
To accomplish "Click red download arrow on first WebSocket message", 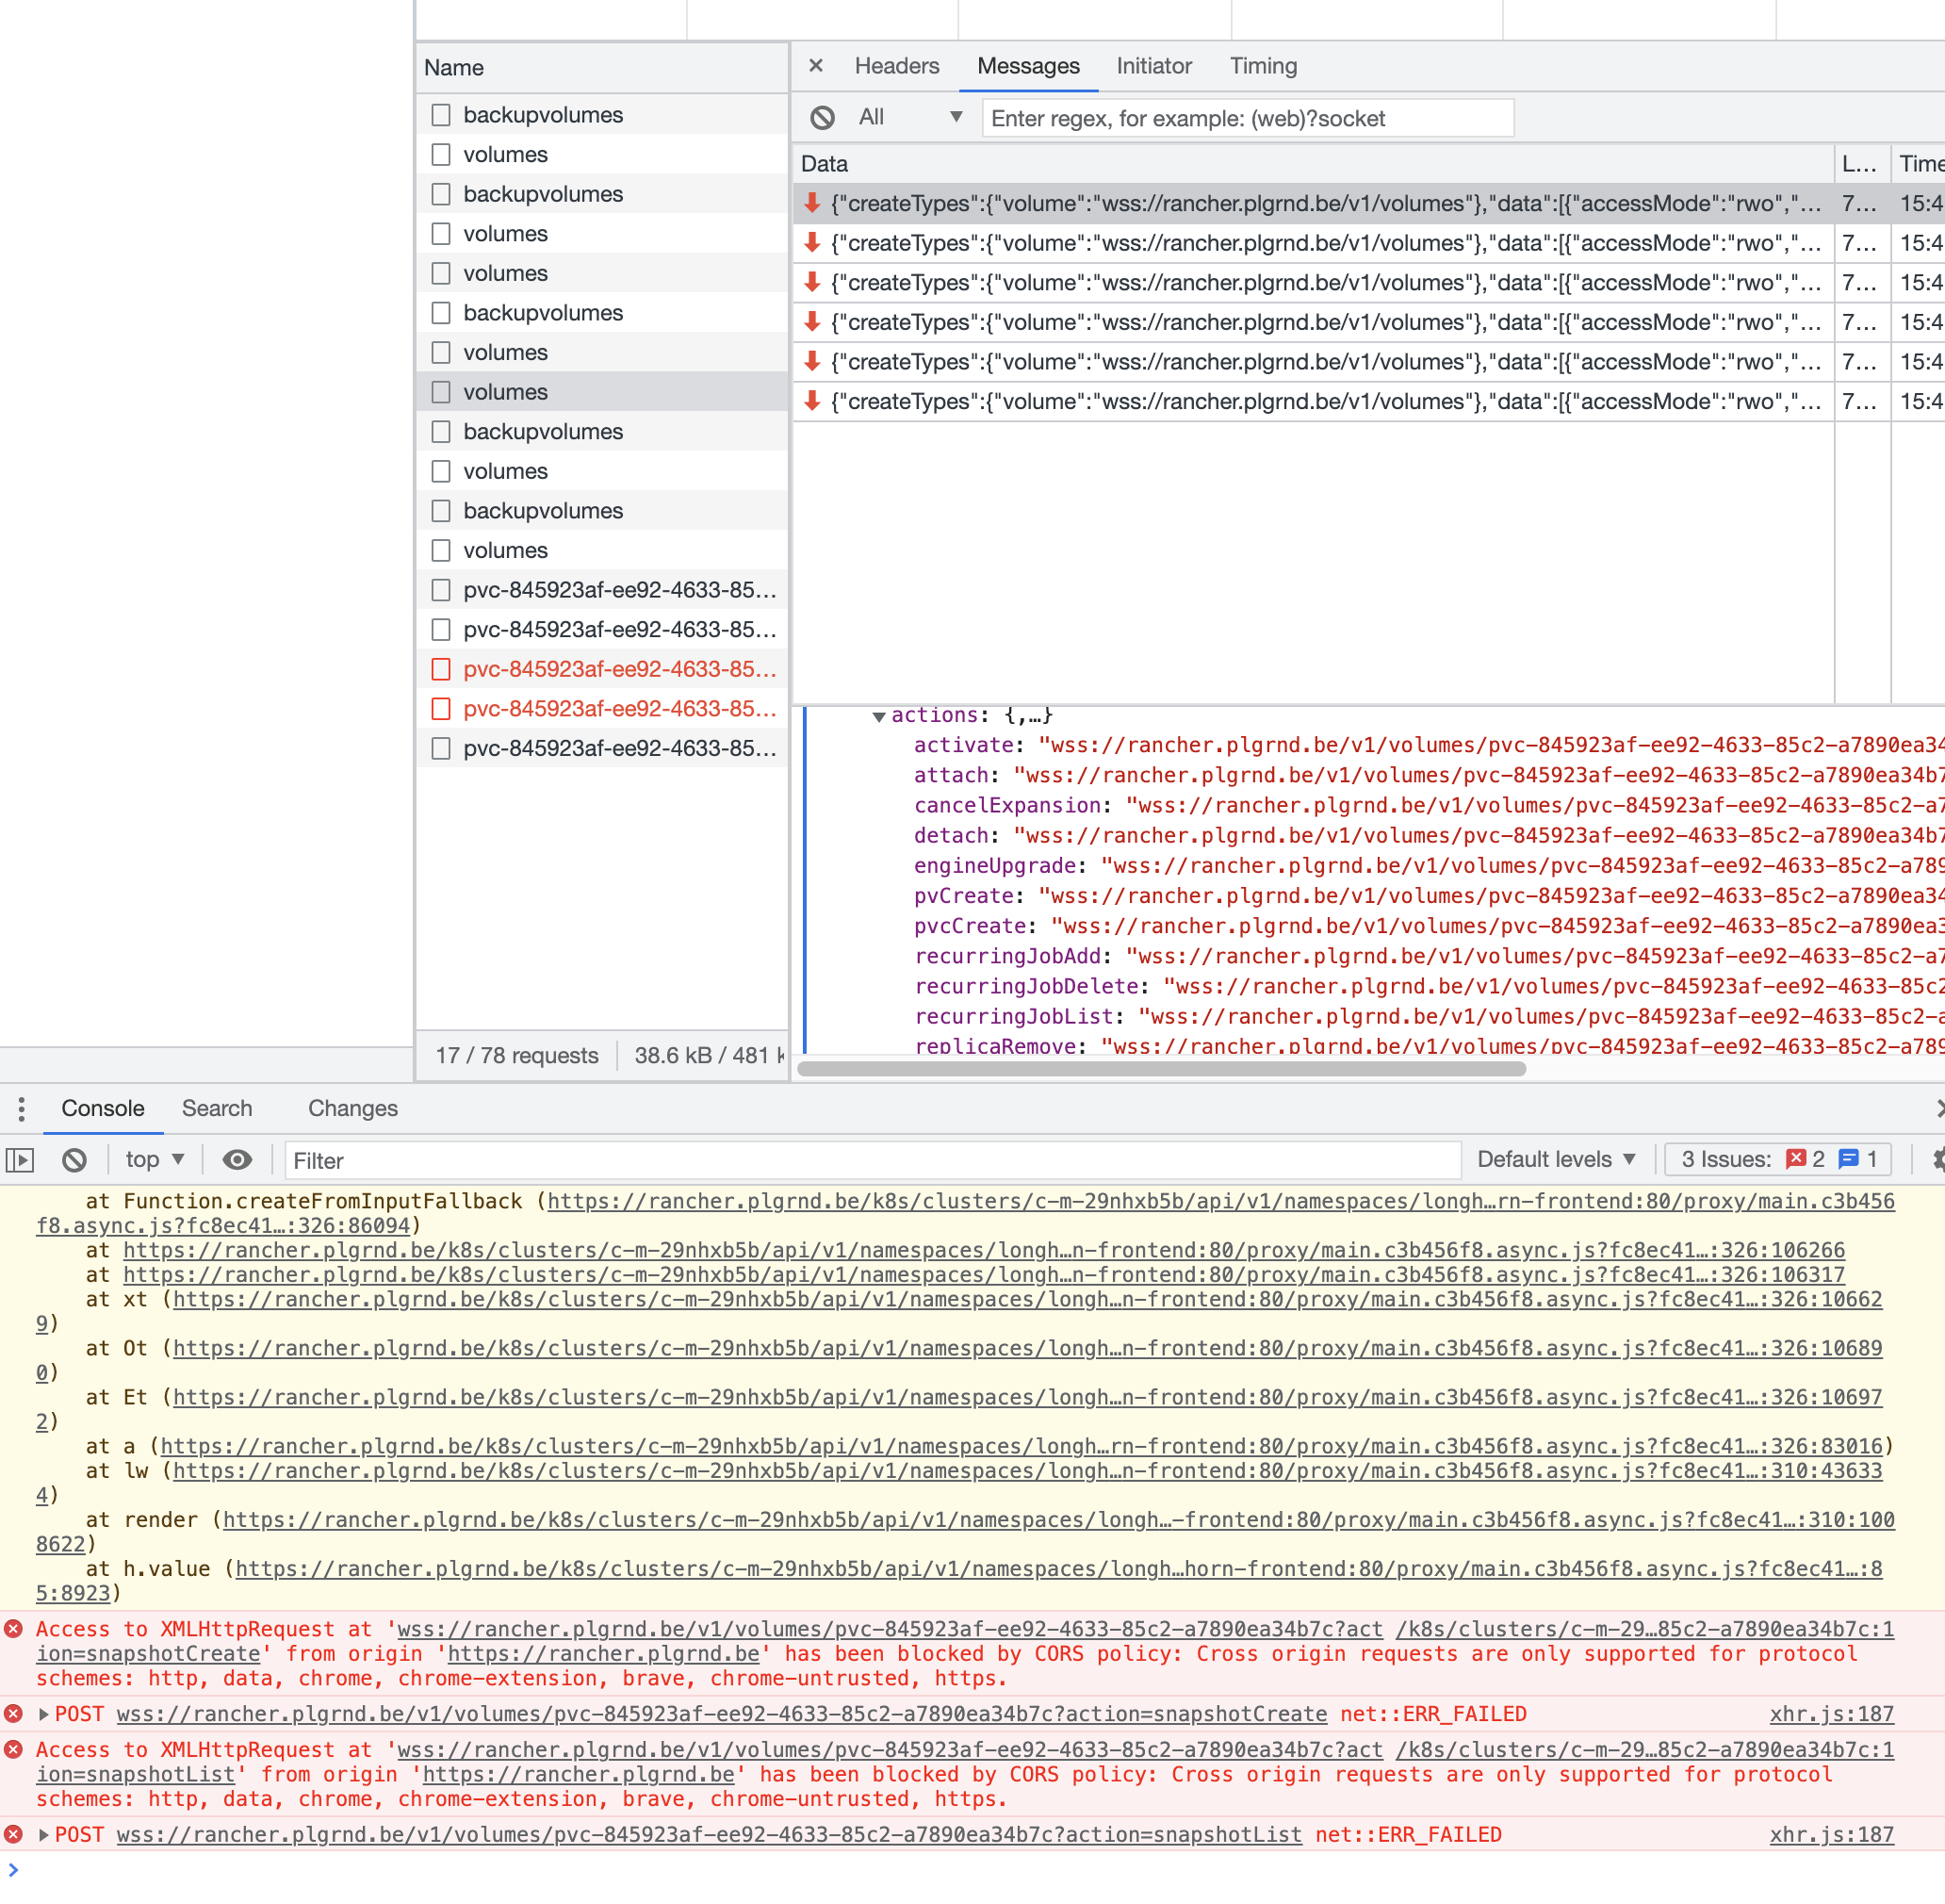I will pyautogui.click(x=812, y=203).
